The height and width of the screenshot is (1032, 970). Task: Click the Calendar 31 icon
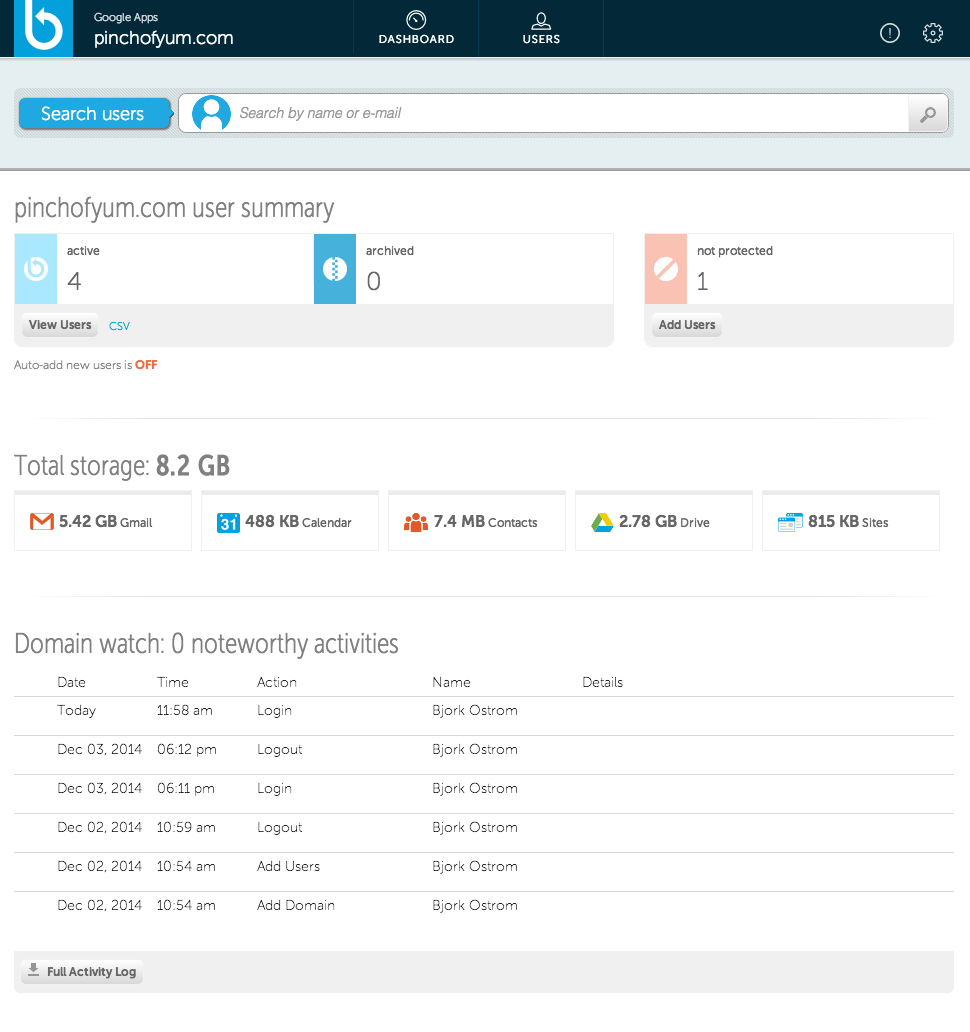click(x=228, y=523)
